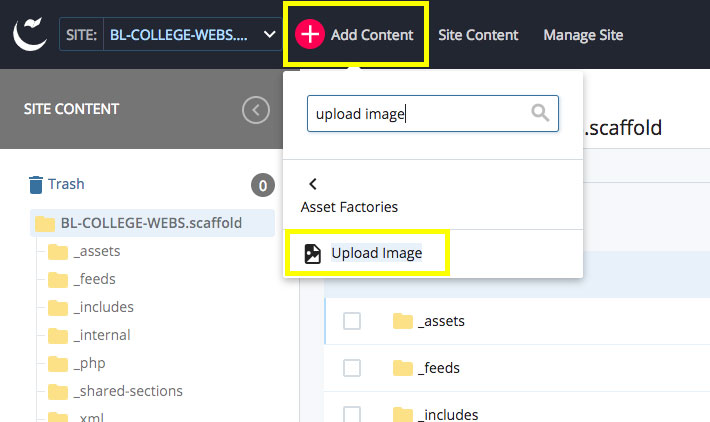Click the SITE CONTENT sidebar heading
Screen dimensions: 710x422
pyautogui.click(x=71, y=109)
